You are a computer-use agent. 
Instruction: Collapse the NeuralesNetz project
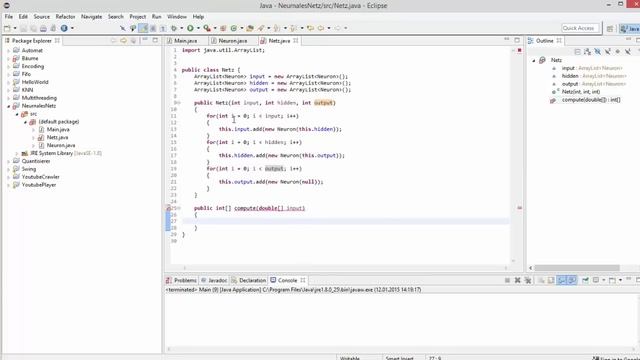coord(9,106)
